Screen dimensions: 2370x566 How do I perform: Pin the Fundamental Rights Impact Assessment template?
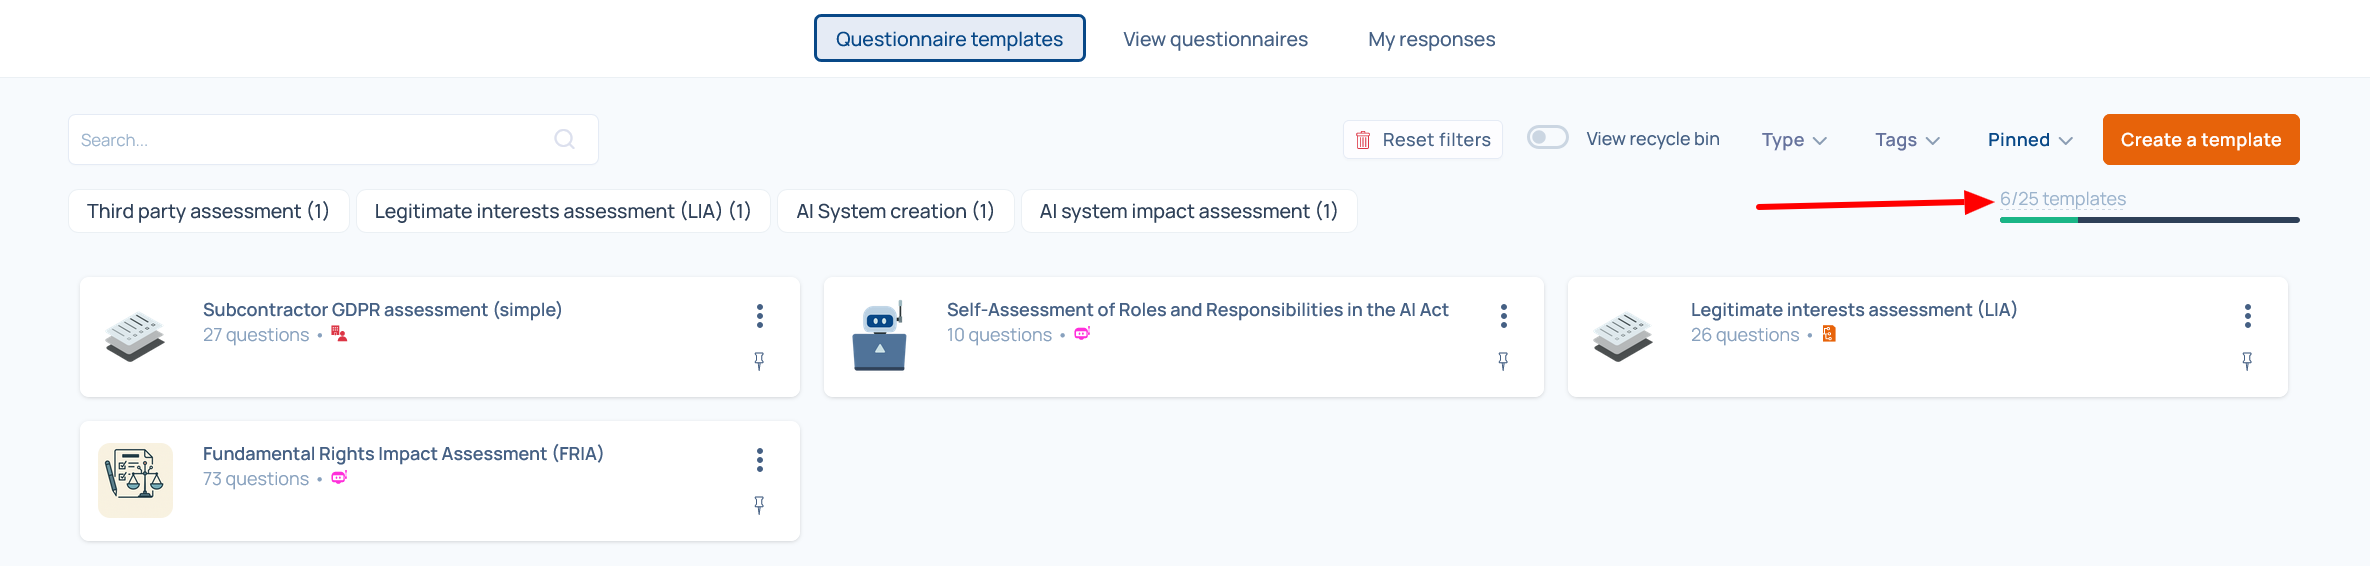point(759,505)
